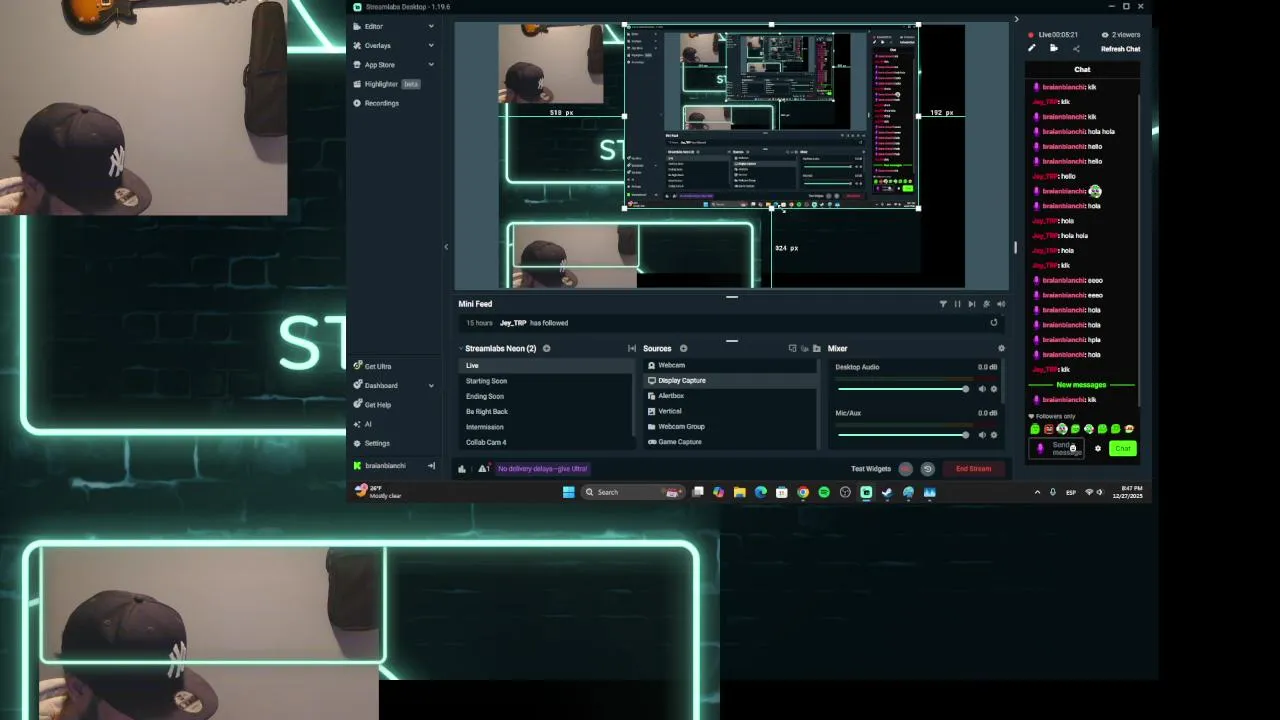This screenshot has width=1280, height=720.
Task: Filter Mini Feed events with funnel icon
Action: [943, 304]
